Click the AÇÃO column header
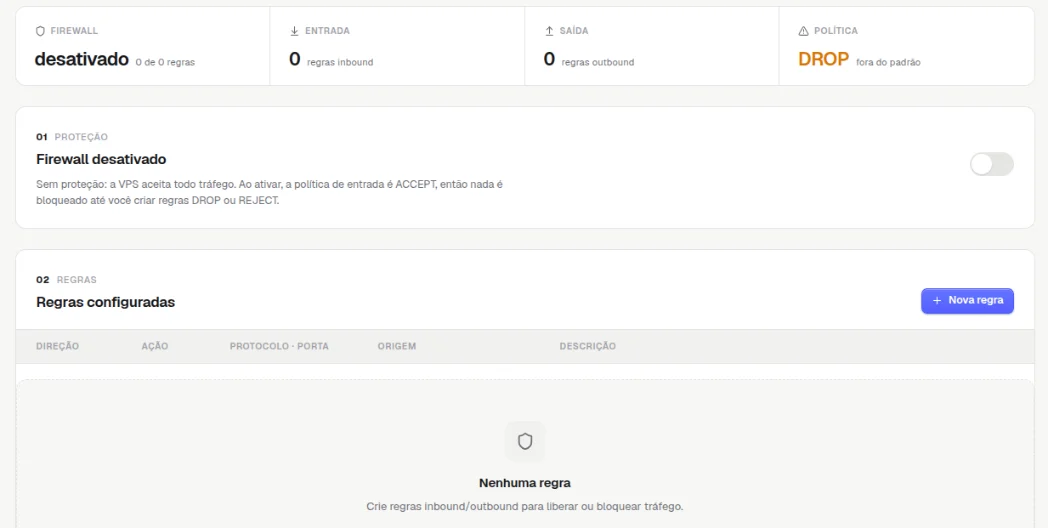This screenshot has height=528, width=1048. pyautogui.click(x=155, y=346)
